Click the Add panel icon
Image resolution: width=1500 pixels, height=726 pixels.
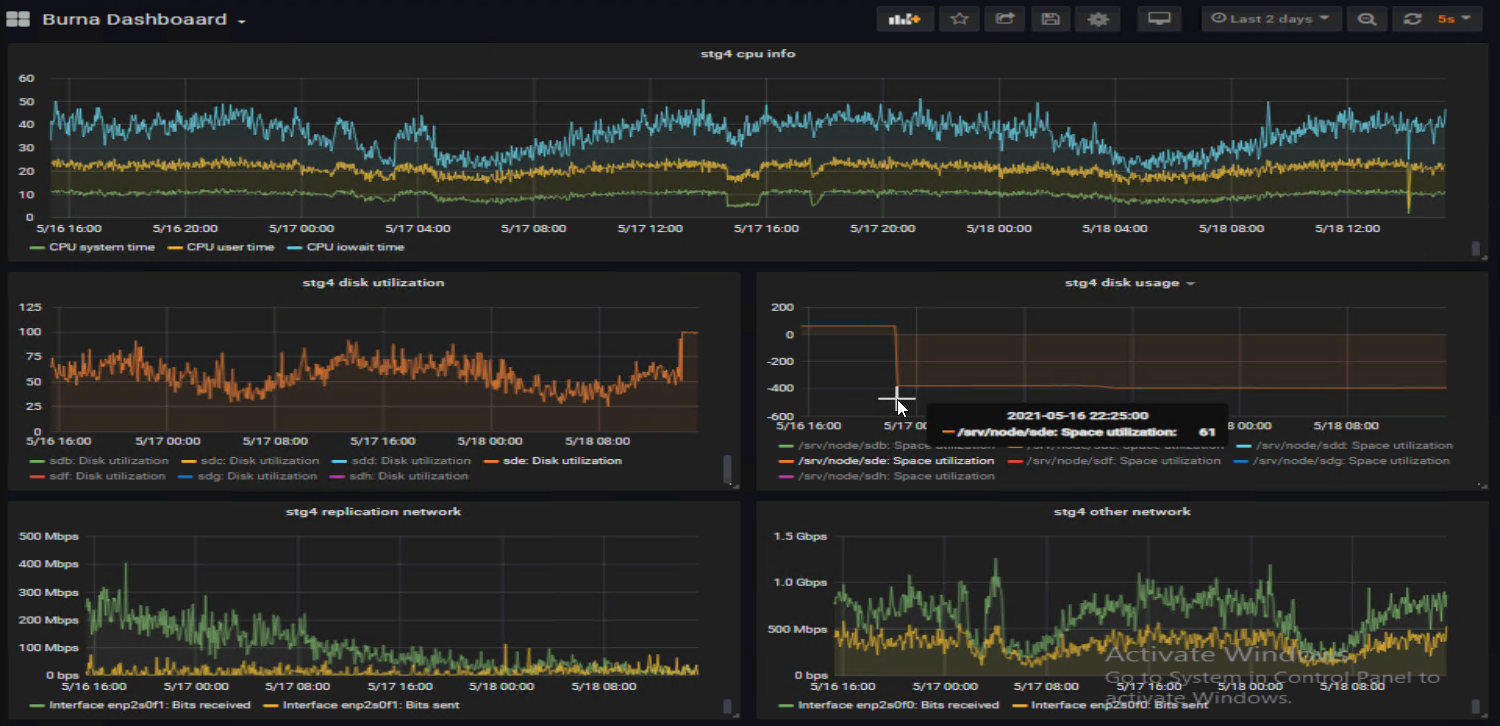(904, 19)
